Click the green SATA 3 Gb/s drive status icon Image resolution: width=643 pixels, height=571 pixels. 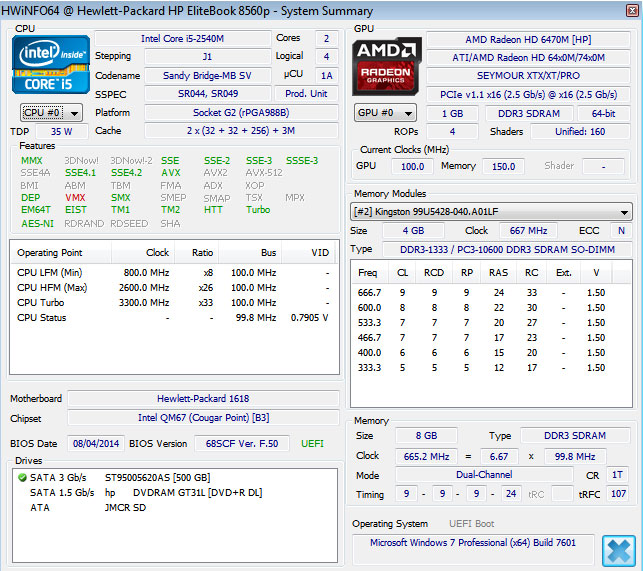coord(22,477)
